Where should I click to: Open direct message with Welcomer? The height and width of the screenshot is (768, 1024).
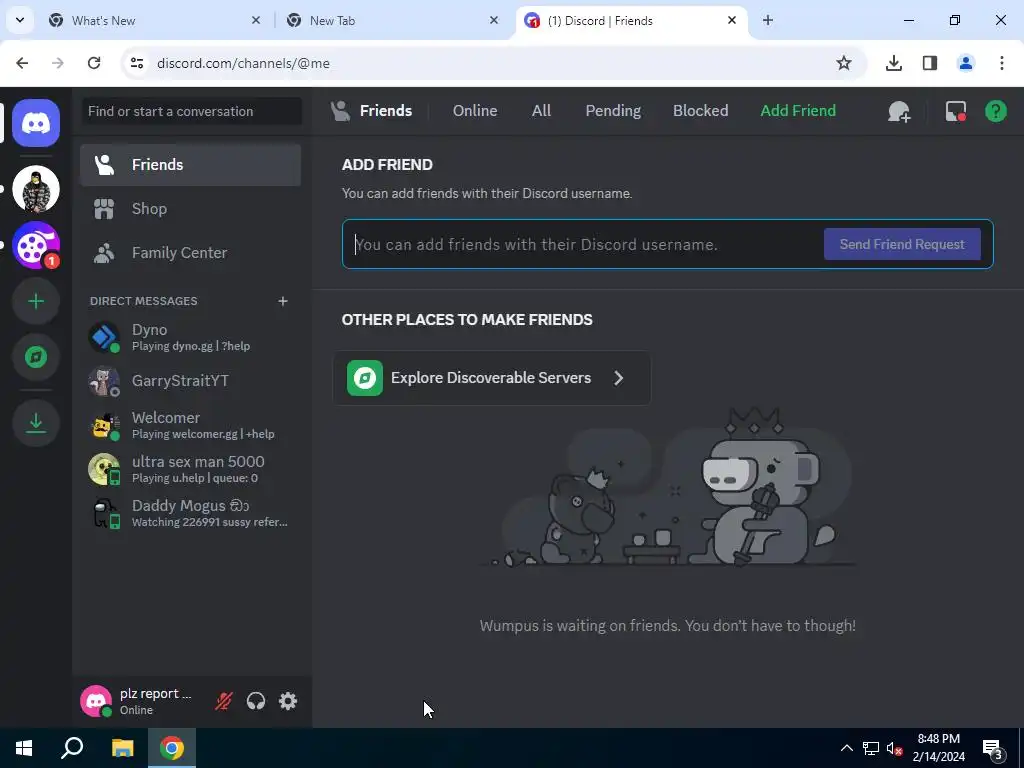(191, 425)
